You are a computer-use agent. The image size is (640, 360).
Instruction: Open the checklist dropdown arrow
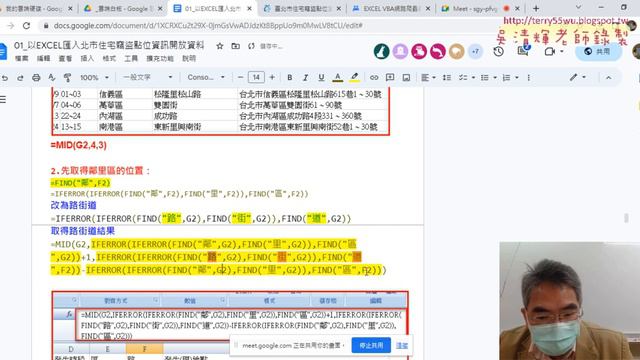pyautogui.click(x=473, y=77)
